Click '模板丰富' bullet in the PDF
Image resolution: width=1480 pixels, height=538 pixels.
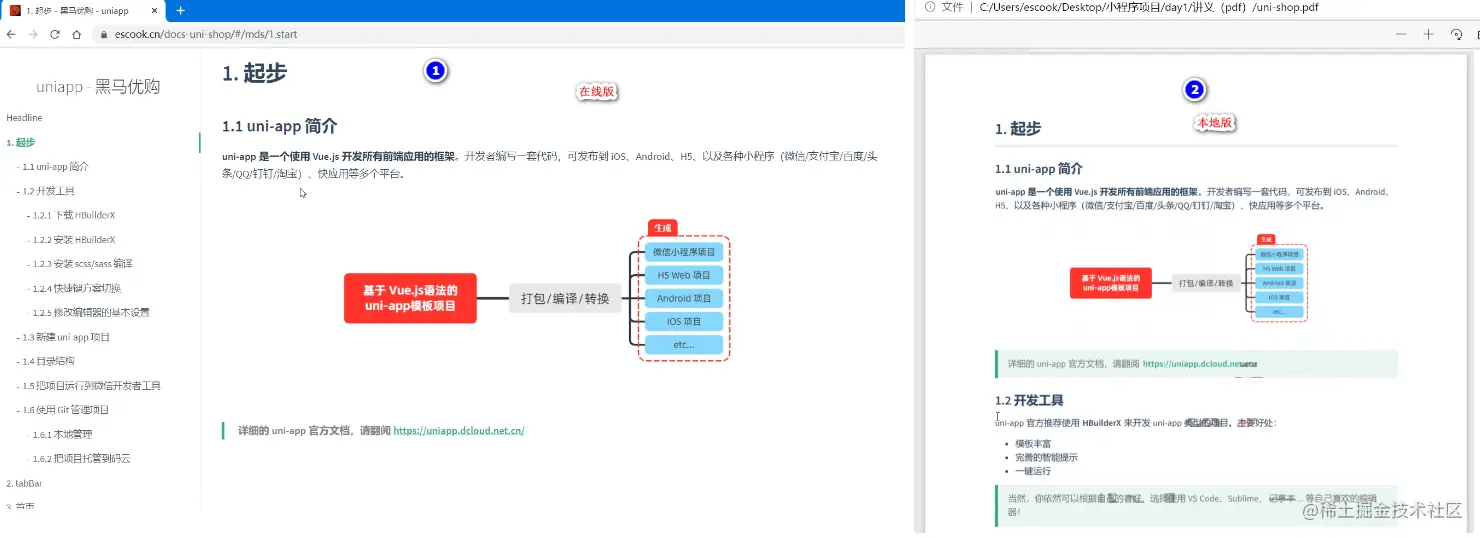pyautogui.click(x=1033, y=443)
